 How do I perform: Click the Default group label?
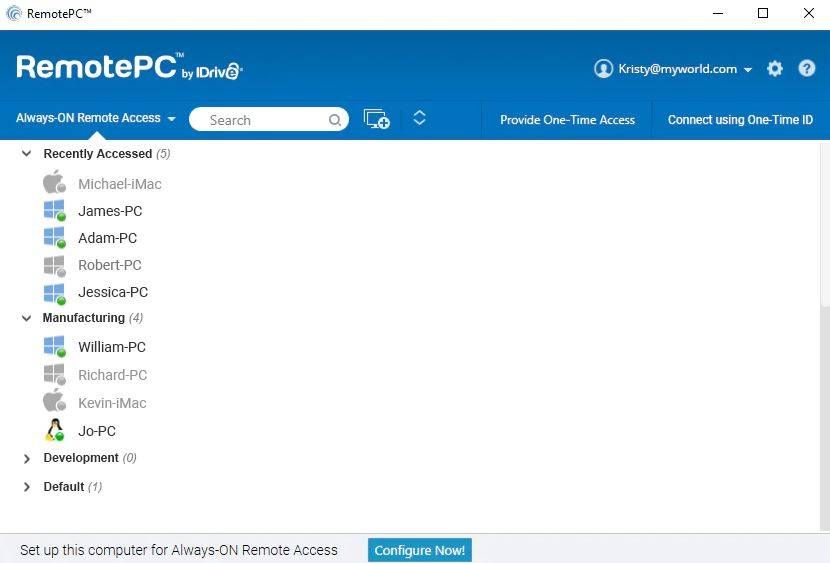(64, 487)
